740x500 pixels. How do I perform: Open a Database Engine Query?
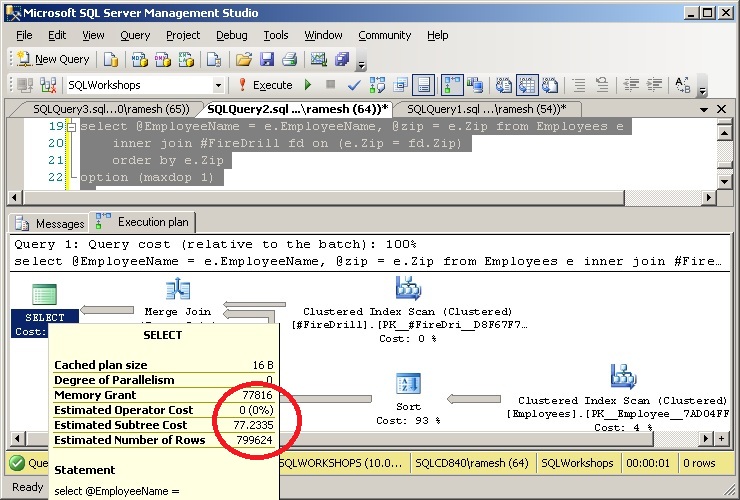(111, 59)
